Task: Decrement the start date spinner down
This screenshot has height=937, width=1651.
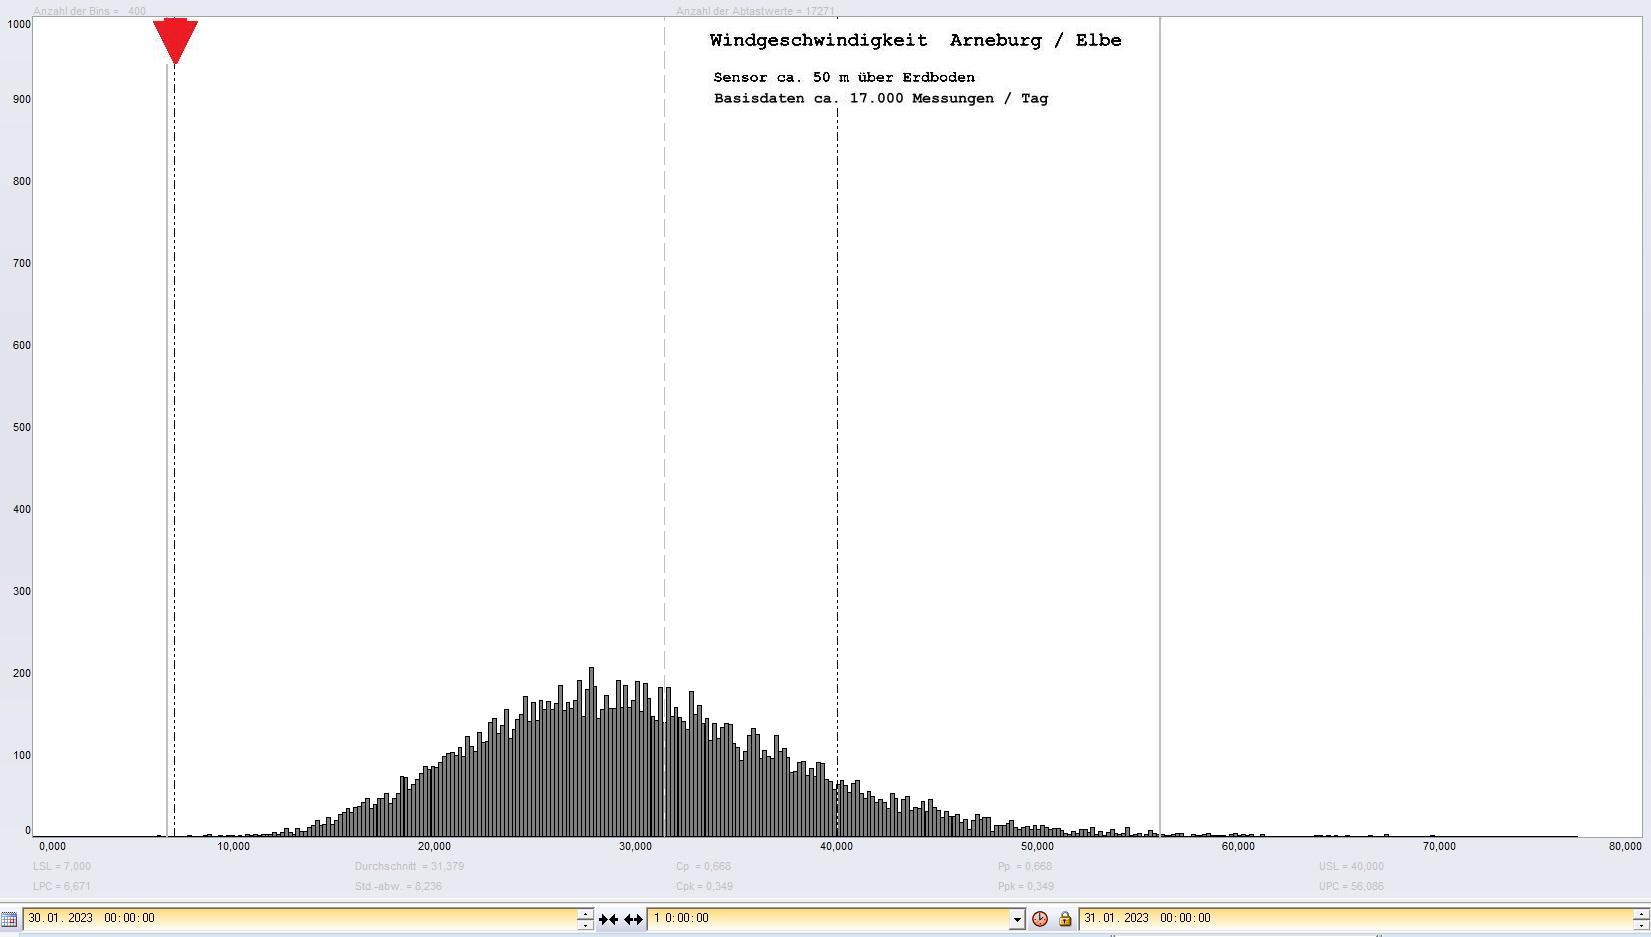Action: tap(586, 923)
